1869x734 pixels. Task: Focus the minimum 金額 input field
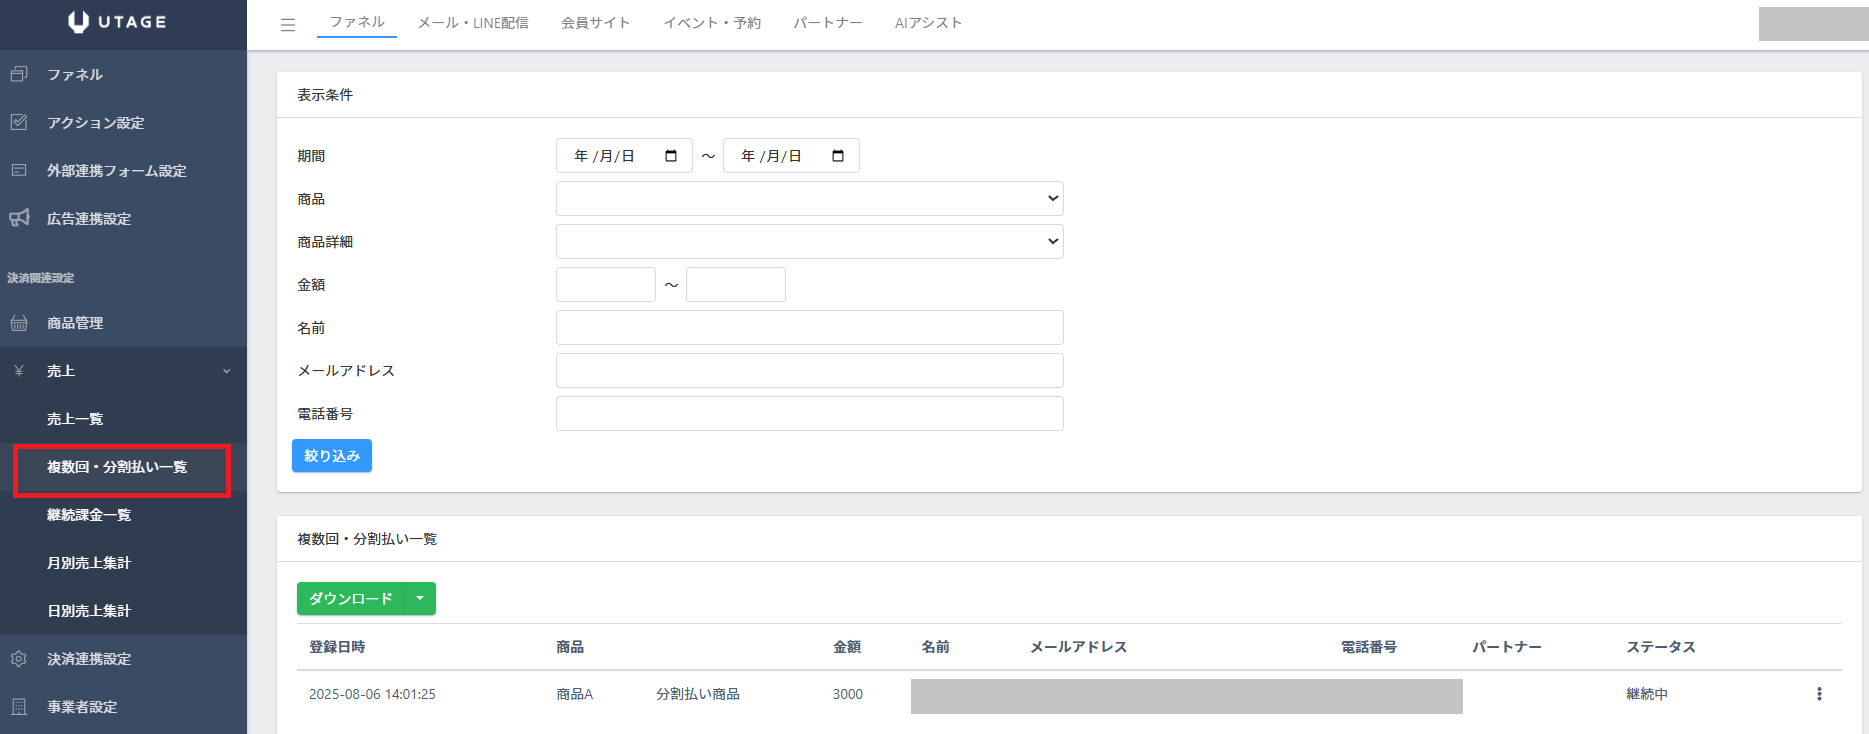(605, 285)
